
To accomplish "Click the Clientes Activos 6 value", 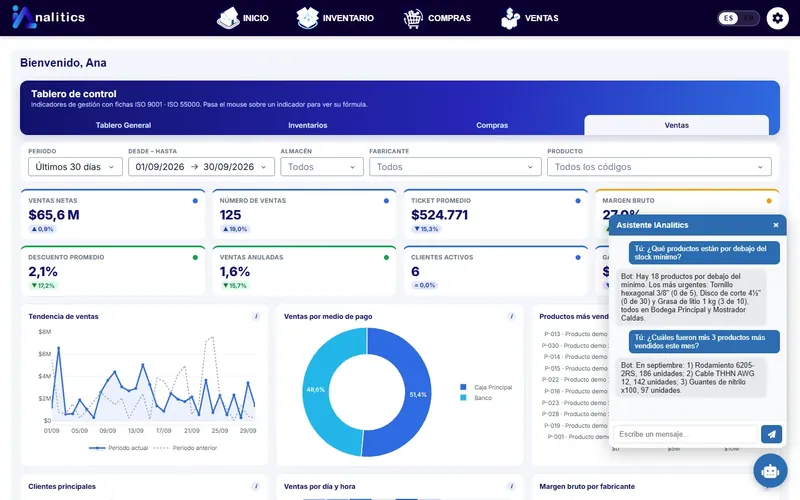I will coord(415,271).
